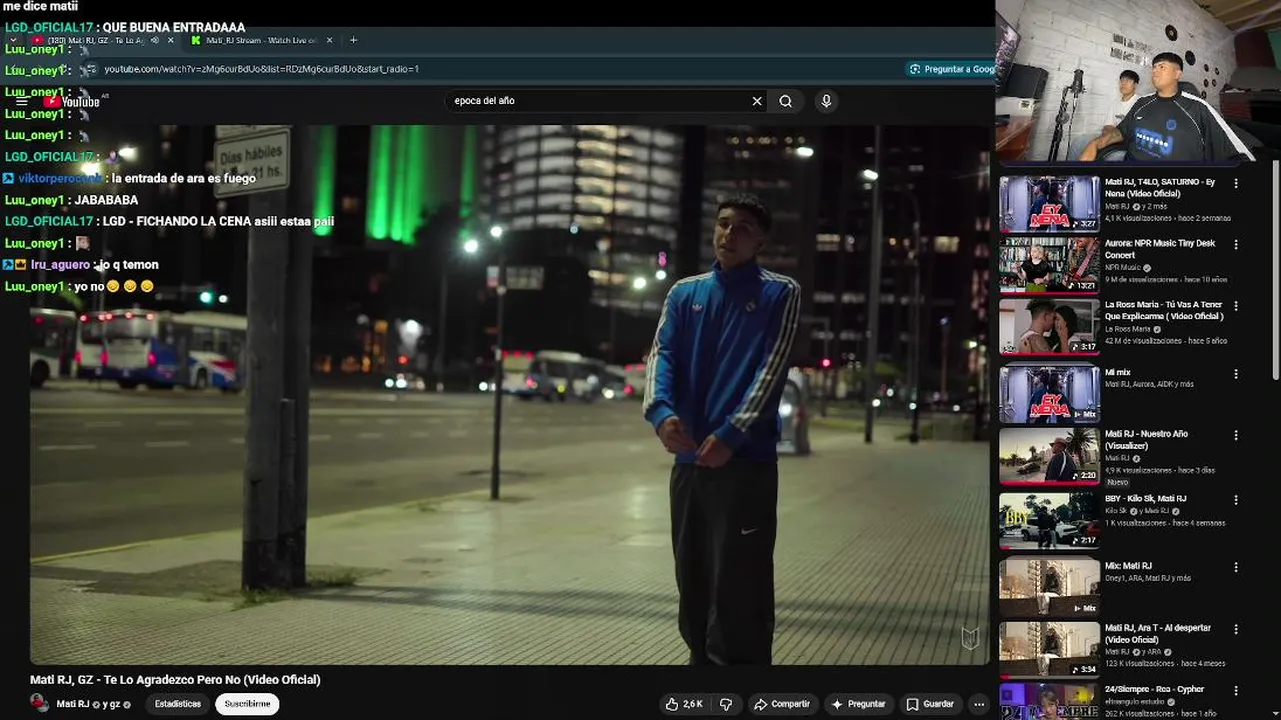Image resolution: width=1281 pixels, height=720 pixels.
Task: Open La Ross Maria video thumbnail
Action: 1049,327
